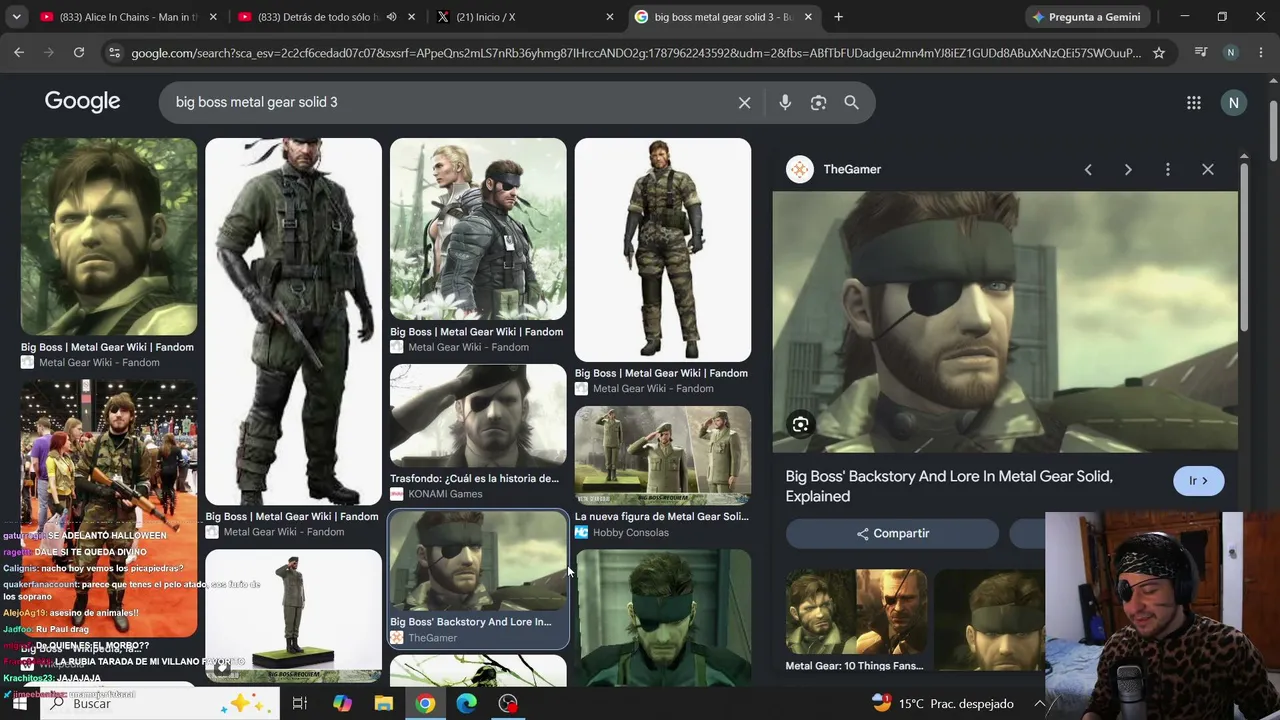Image resolution: width=1280 pixels, height=720 pixels.
Task: Select the Trasfondo eyepatch Big Boss thumbnail
Action: (478, 415)
